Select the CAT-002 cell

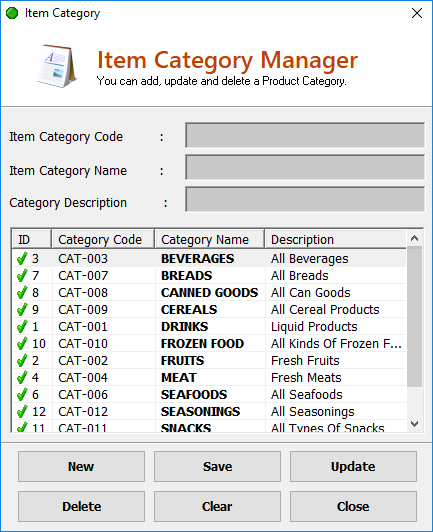83,361
